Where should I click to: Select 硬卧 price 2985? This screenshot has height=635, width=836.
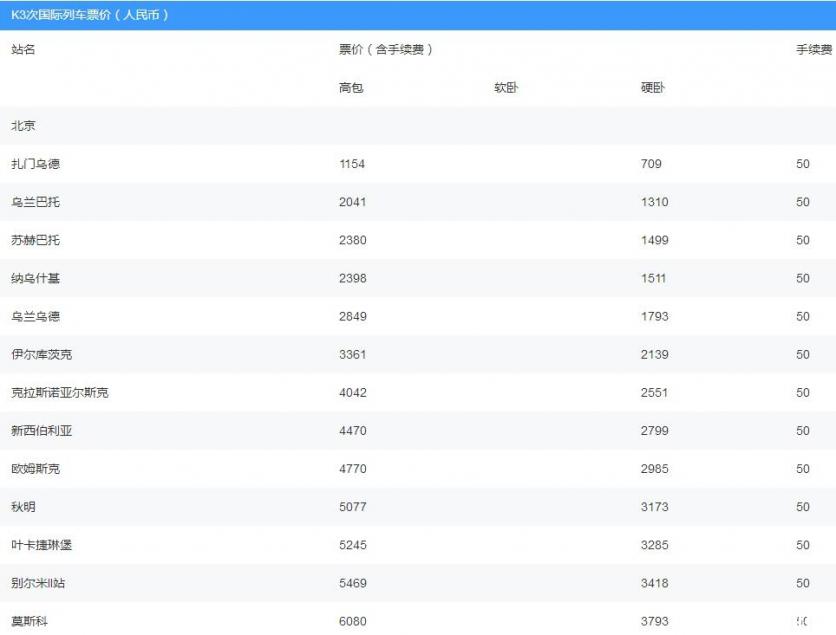tap(654, 469)
